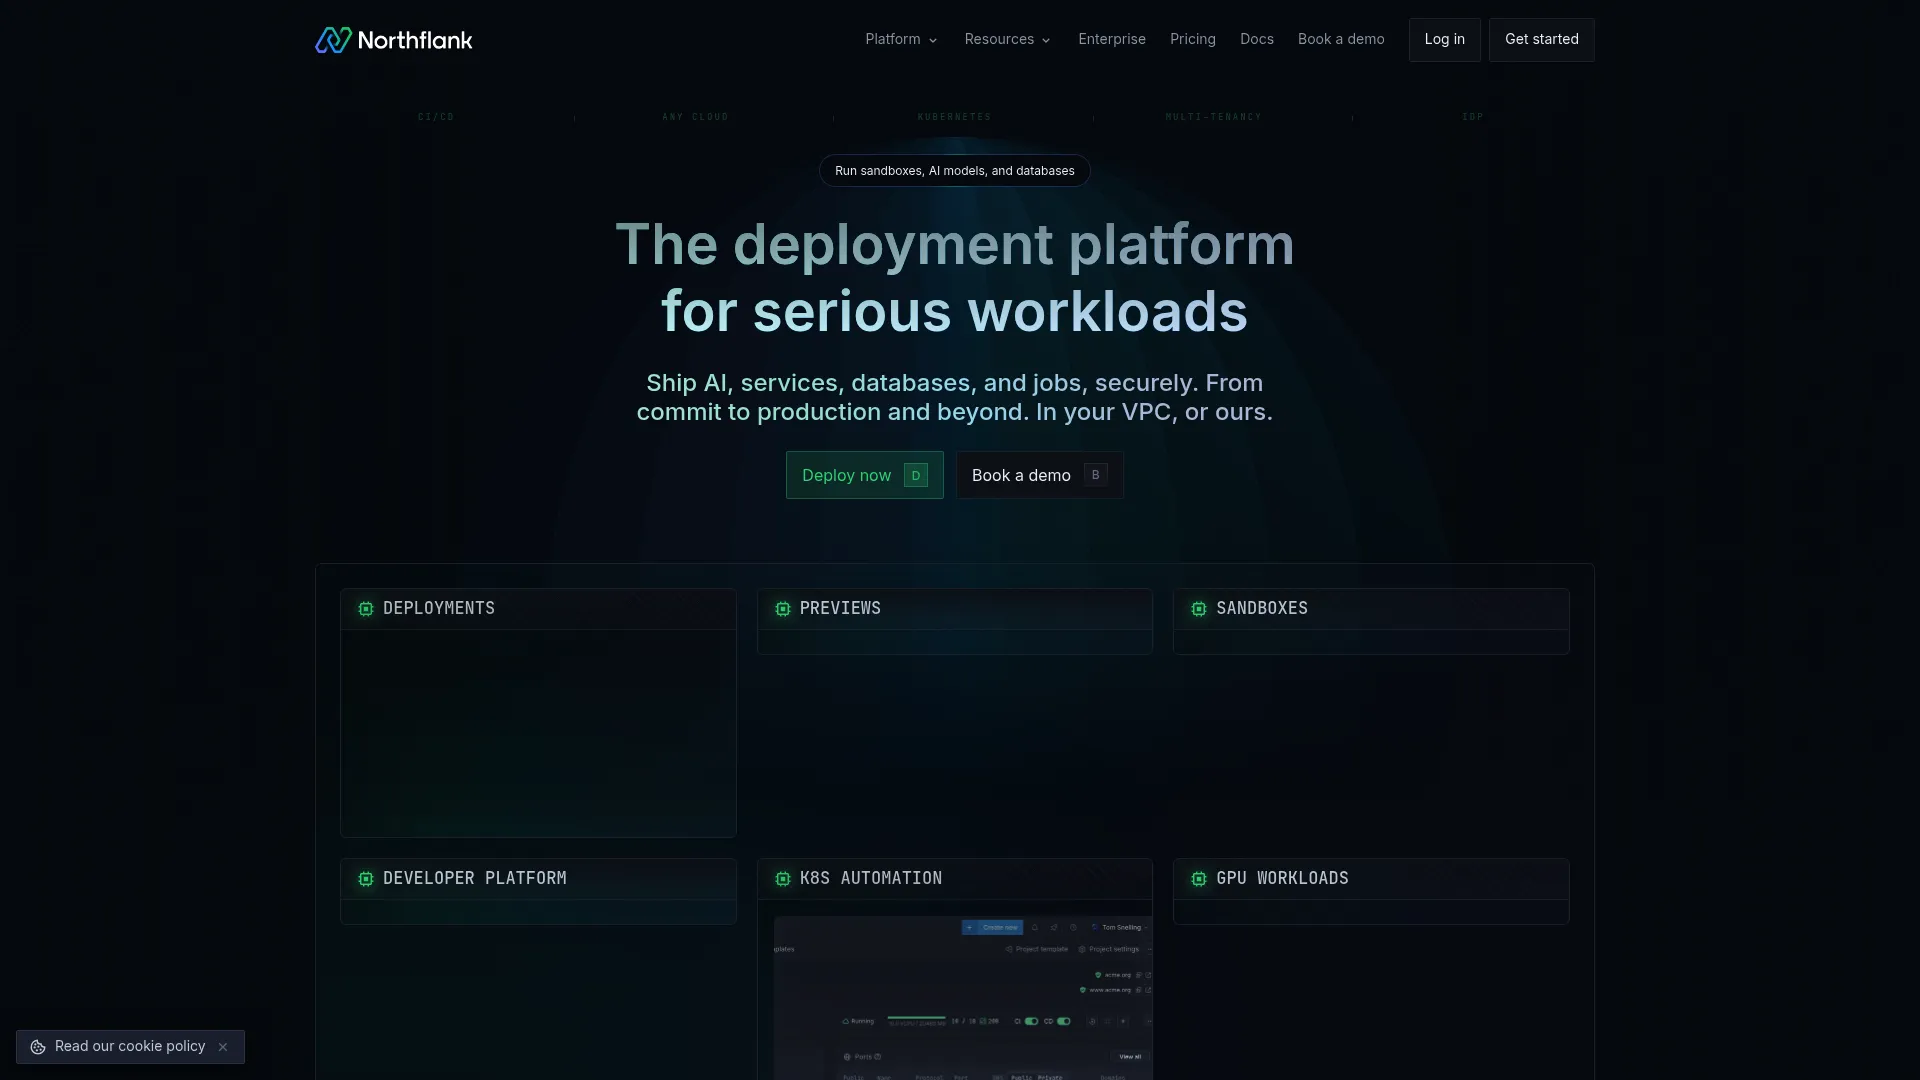Screen dimensions: 1920x1080
Task: Dismiss the cookie policy banner
Action: pyautogui.click(x=223, y=1047)
